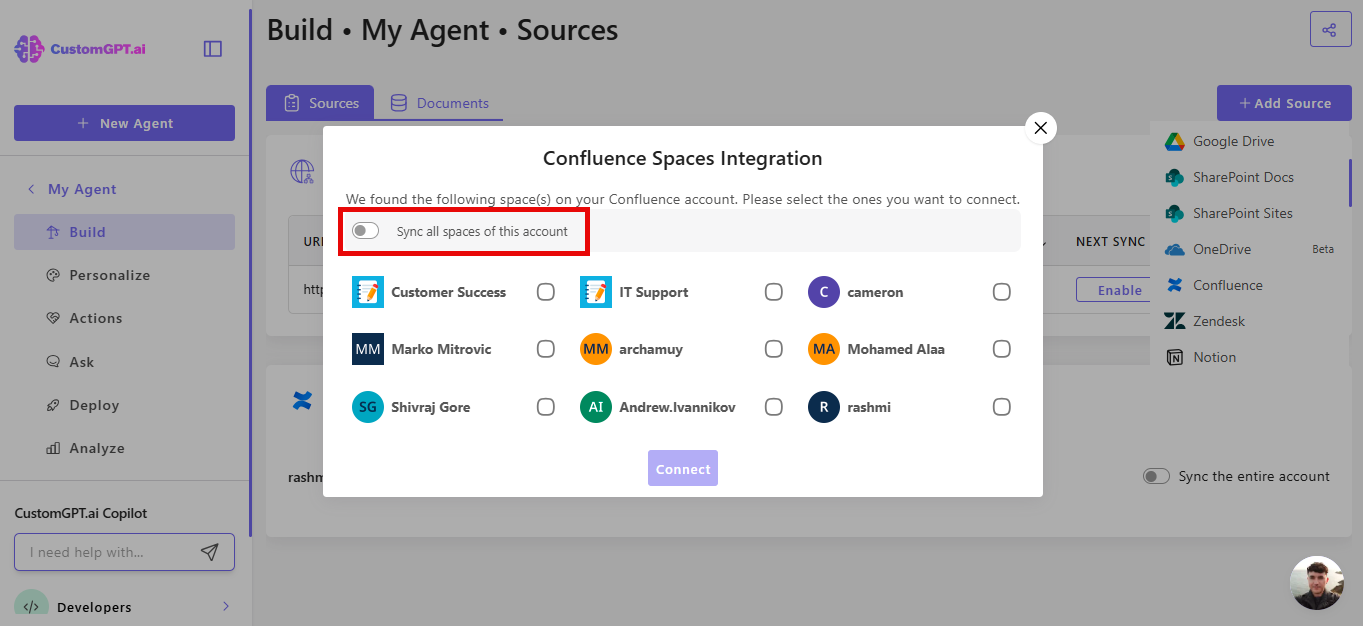Viewport: 1363px width, 626px height.
Task: Click the Copilot help input field
Action: coord(110,552)
